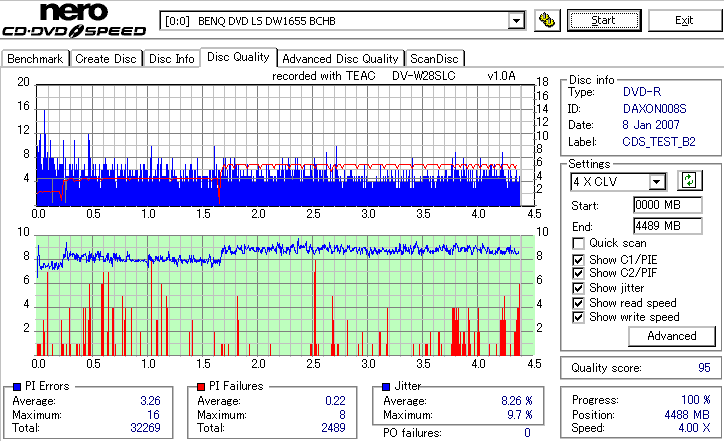Click the disc ID DAXON008S

655,109
